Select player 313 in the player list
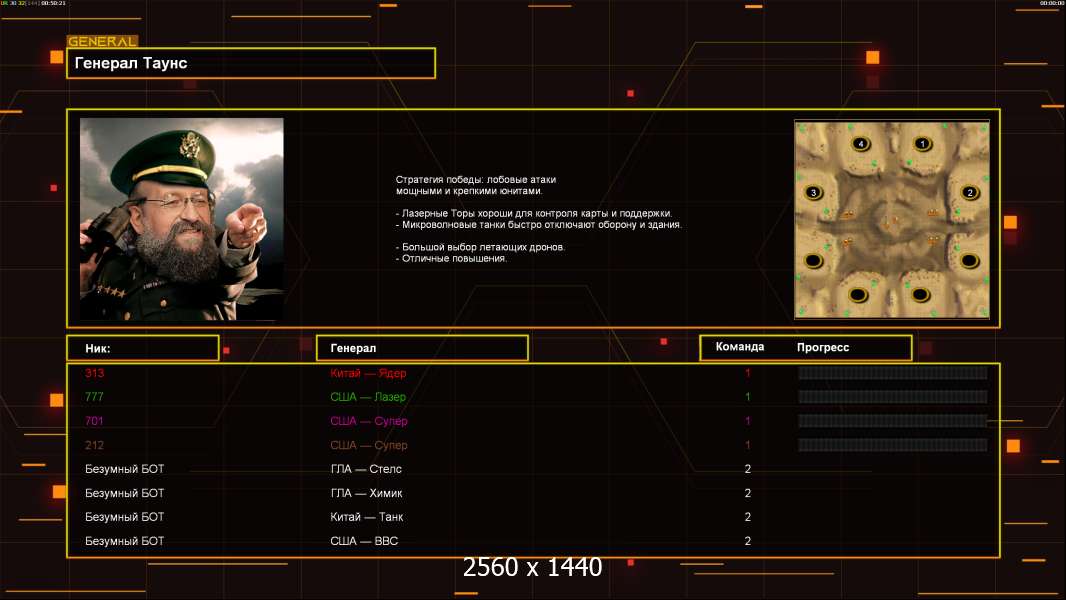This screenshot has height=600, width=1066. point(94,373)
